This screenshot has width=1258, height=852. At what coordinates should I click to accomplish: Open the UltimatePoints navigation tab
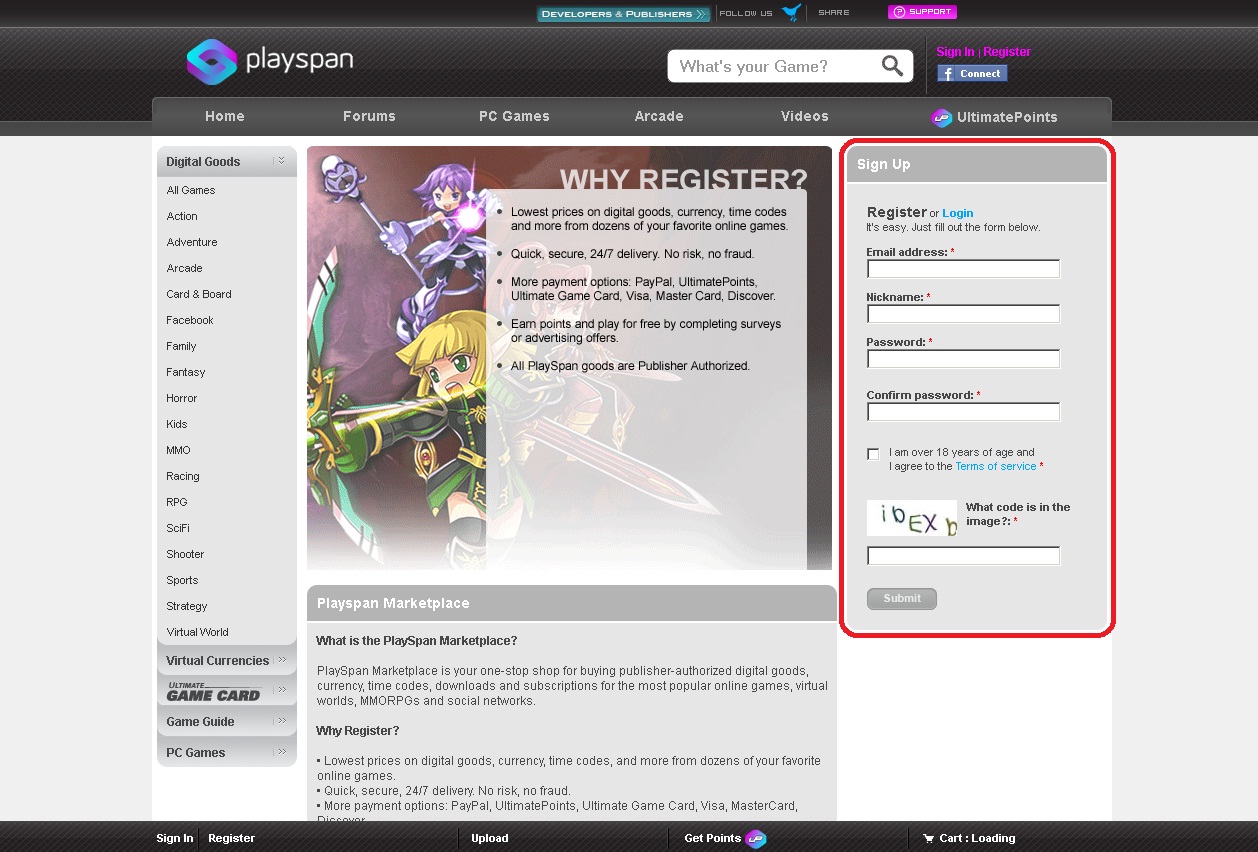tap(994, 117)
